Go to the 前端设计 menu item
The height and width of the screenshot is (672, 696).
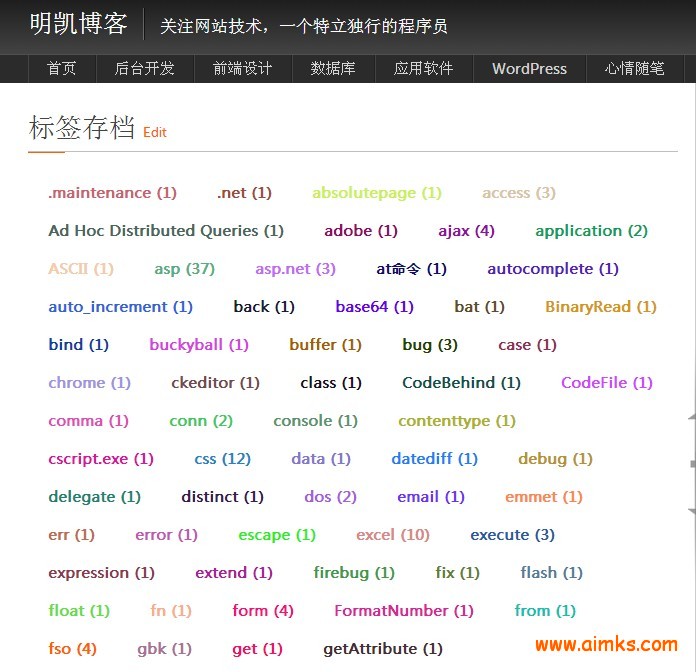tap(242, 68)
